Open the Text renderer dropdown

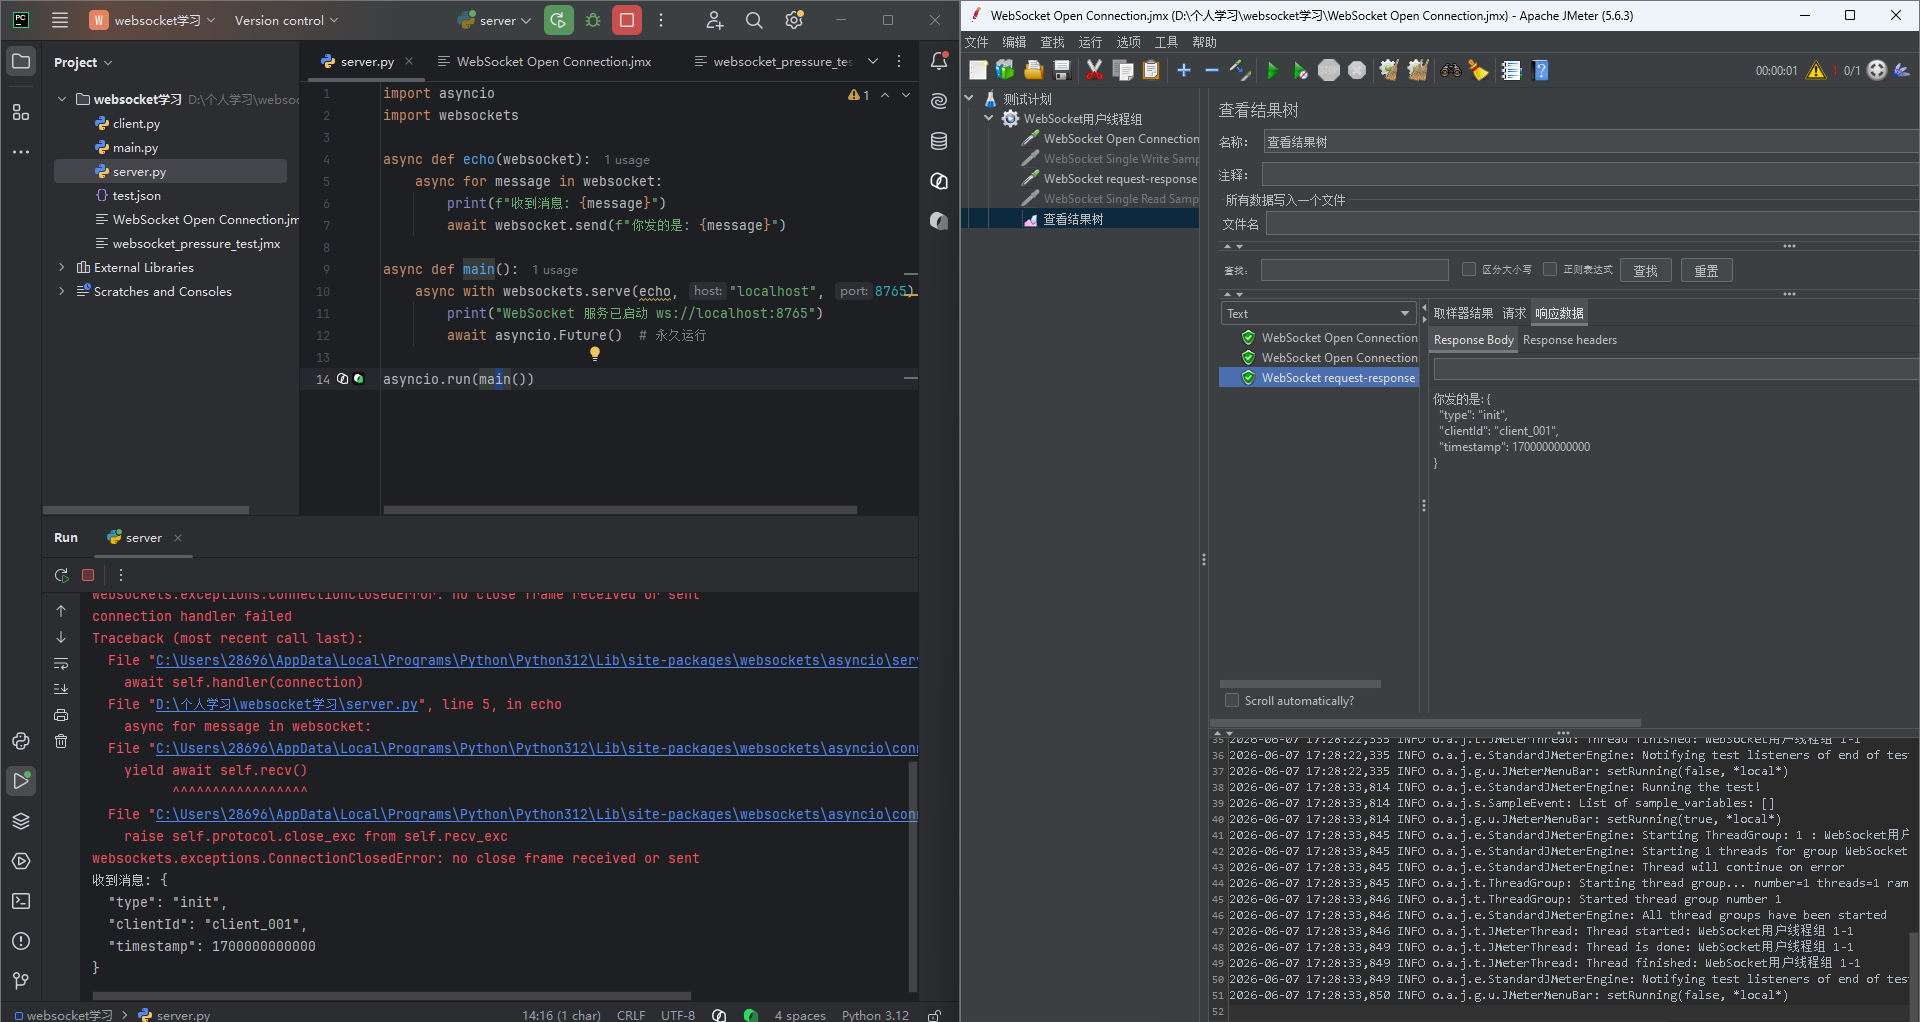(x=1319, y=313)
